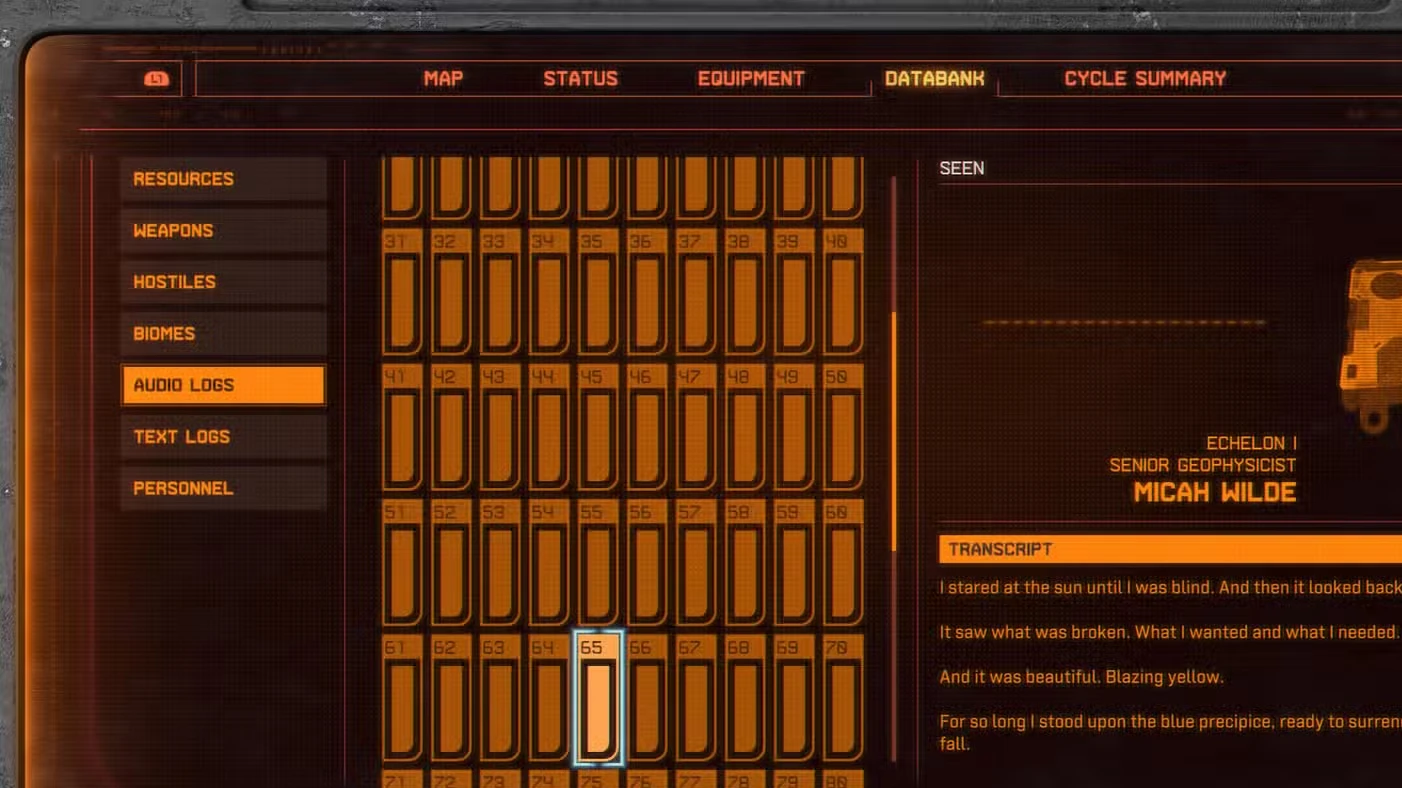1402x788 pixels.
Task: Select audio log 46
Action: click(x=646, y=427)
